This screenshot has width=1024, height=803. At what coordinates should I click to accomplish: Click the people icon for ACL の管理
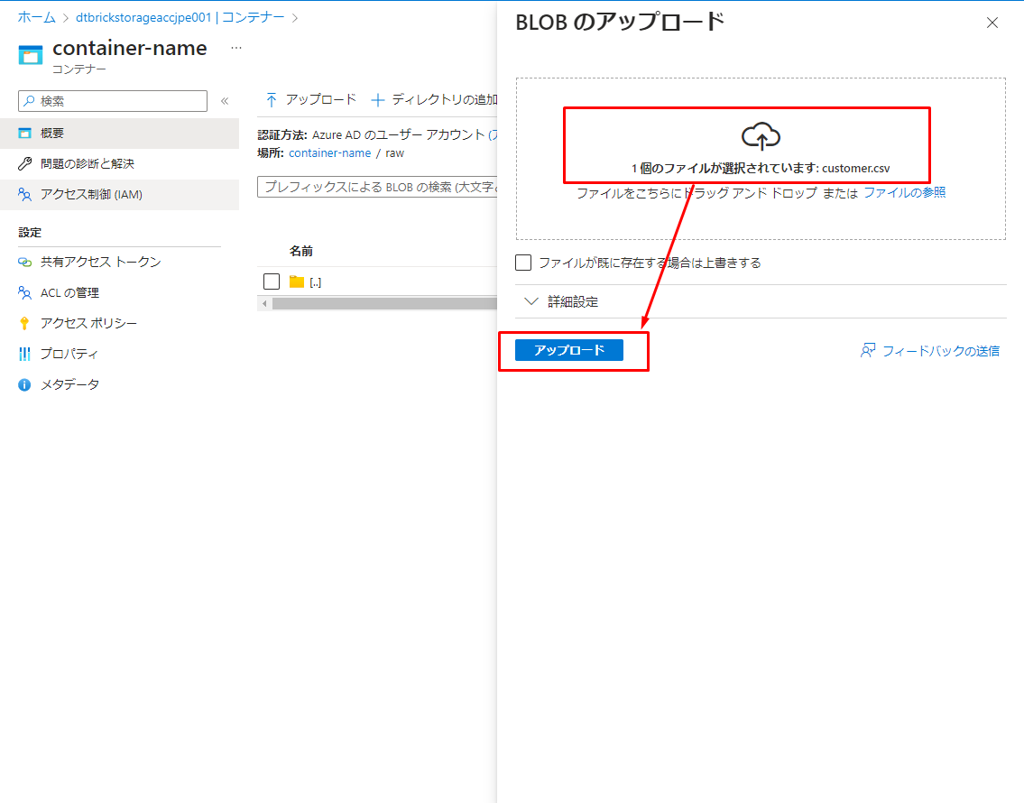pyautogui.click(x=25, y=293)
